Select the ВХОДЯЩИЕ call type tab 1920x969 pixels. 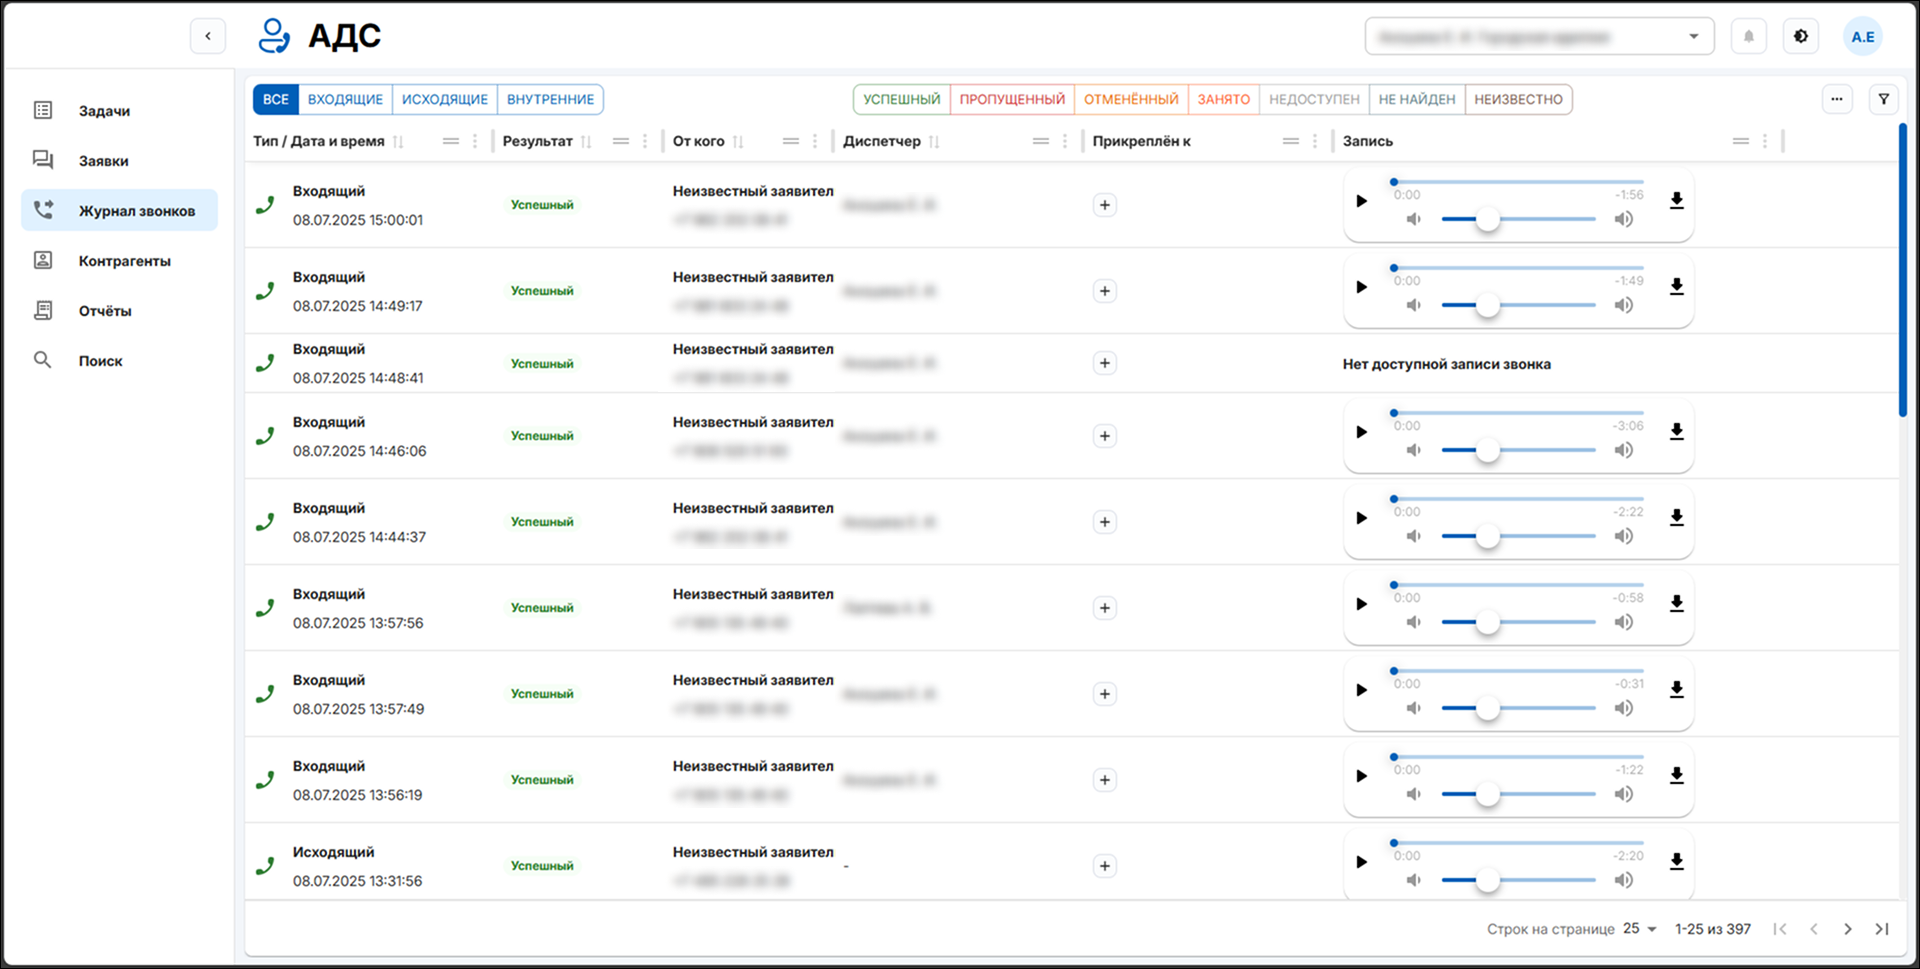pos(345,99)
